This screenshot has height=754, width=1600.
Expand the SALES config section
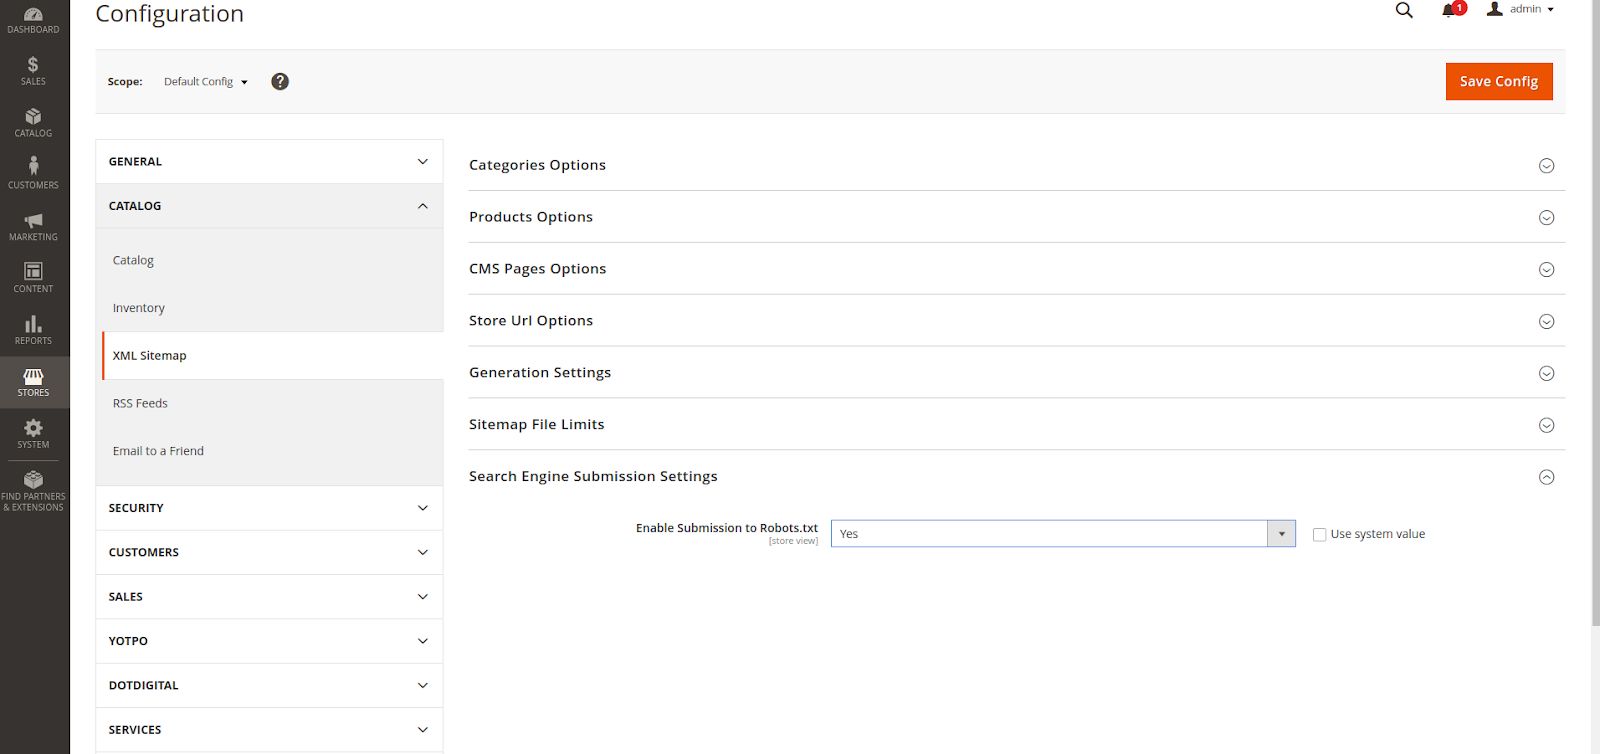(x=269, y=597)
